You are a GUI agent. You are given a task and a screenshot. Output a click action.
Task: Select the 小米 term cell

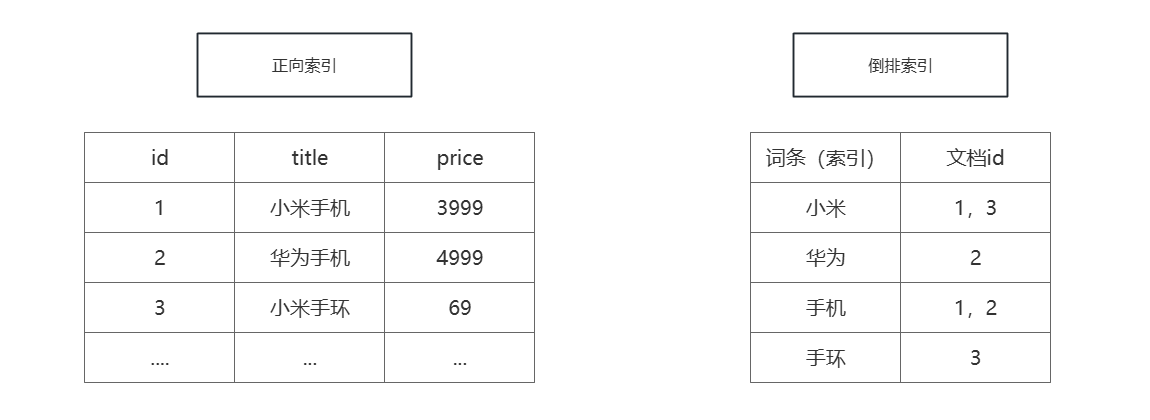point(825,208)
